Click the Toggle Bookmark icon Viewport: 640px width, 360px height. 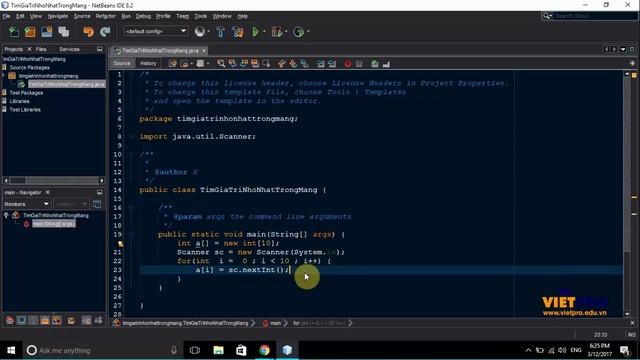click(x=304, y=63)
